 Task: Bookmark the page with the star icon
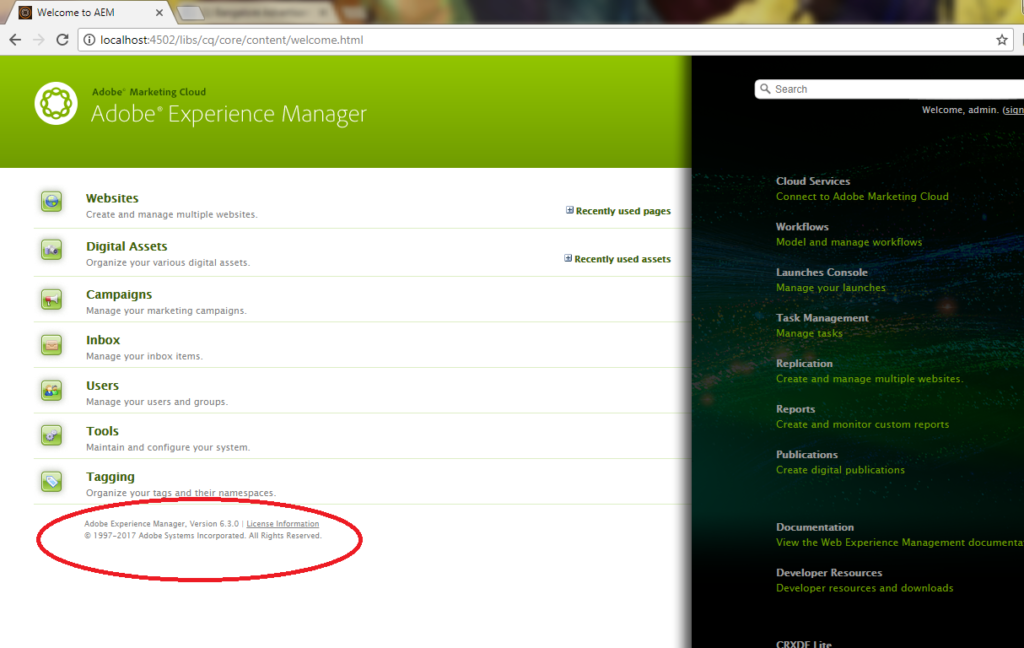click(x=1002, y=40)
